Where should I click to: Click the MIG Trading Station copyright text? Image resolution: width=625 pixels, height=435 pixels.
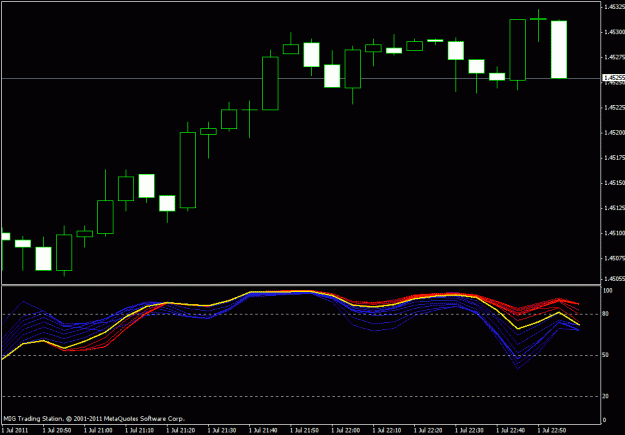(x=94, y=419)
